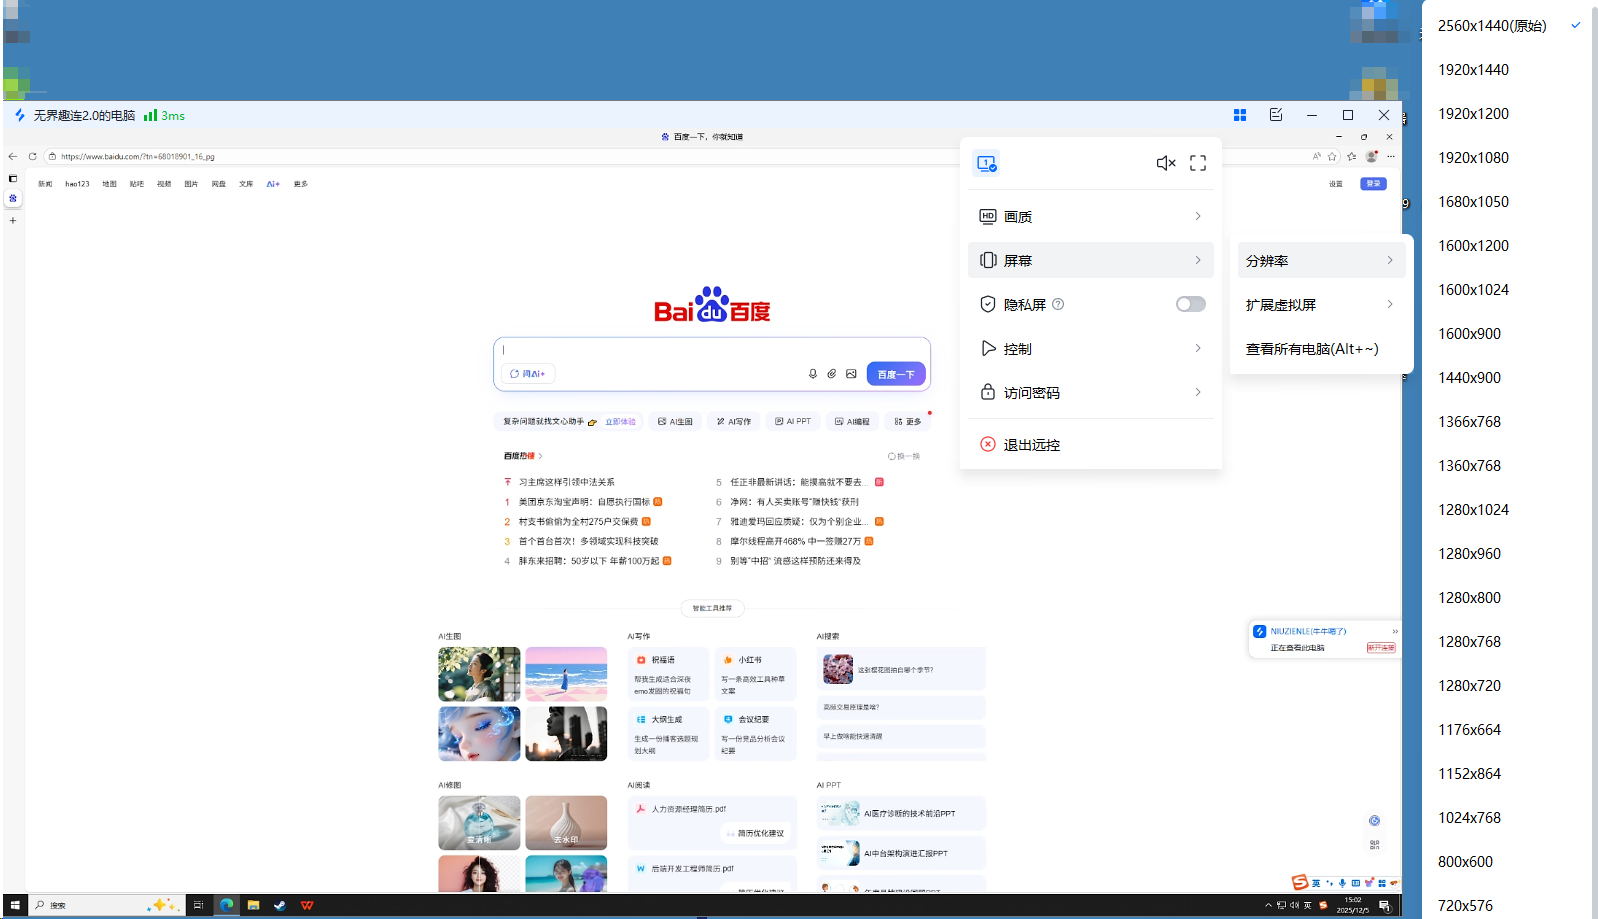This screenshot has width=1598, height=919.
Task: Open the 去水印 vase thumbnail
Action: pos(566,823)
